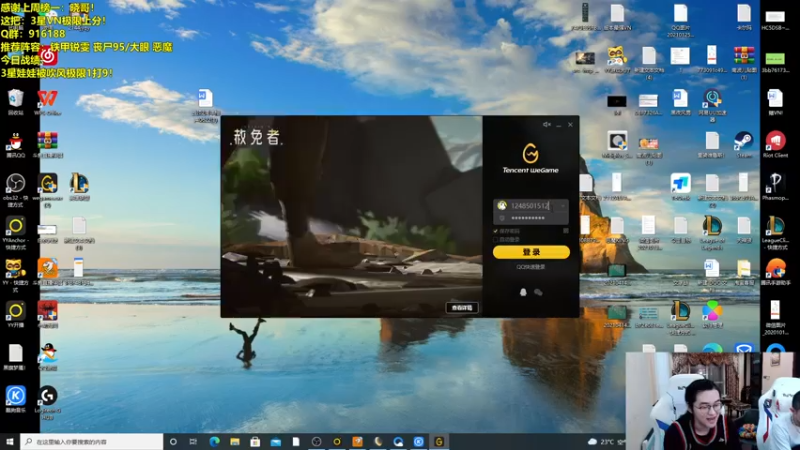Click the Tencent WeGame logo
Screen dimensions: 800x450
[531, 159]
